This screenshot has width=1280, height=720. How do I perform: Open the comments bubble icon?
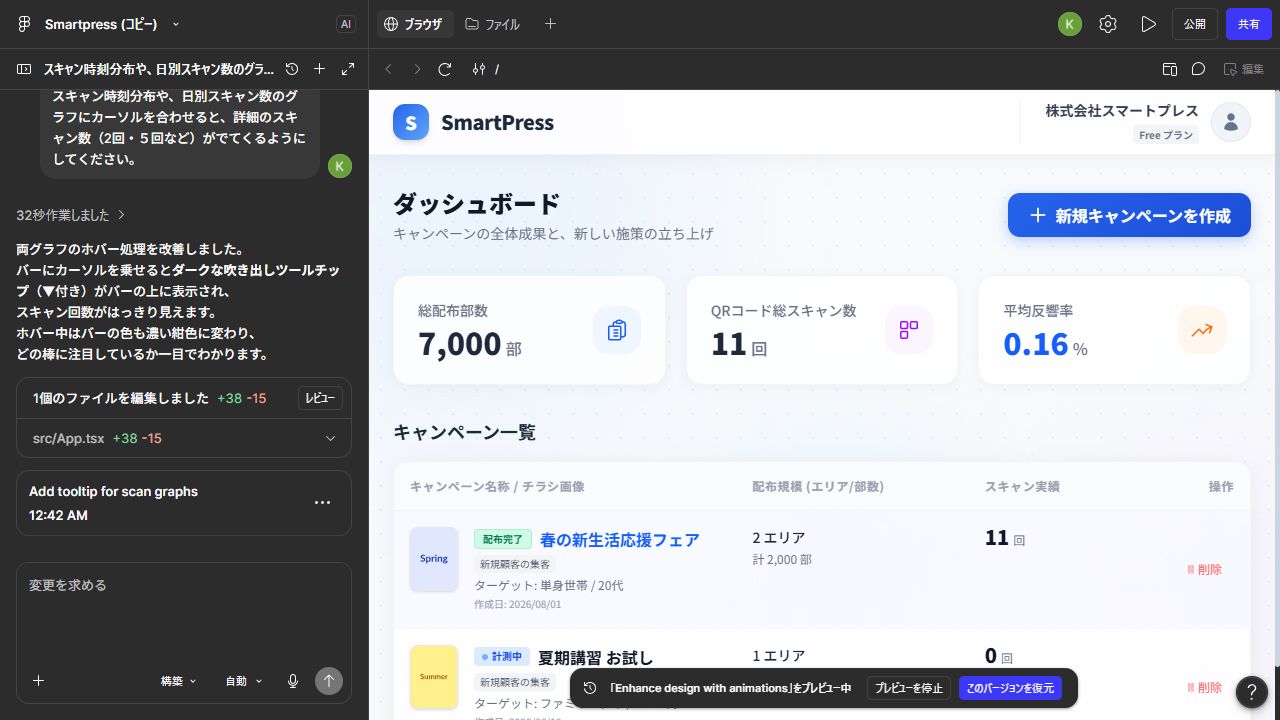[x=1198, y=69]
